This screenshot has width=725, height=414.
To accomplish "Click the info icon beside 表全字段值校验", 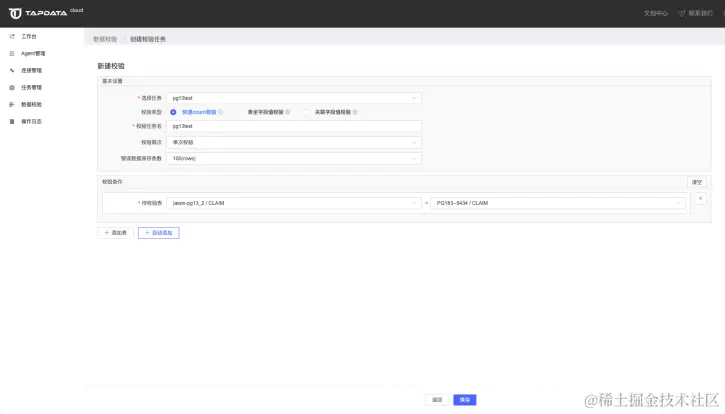I will coord(288,112).
